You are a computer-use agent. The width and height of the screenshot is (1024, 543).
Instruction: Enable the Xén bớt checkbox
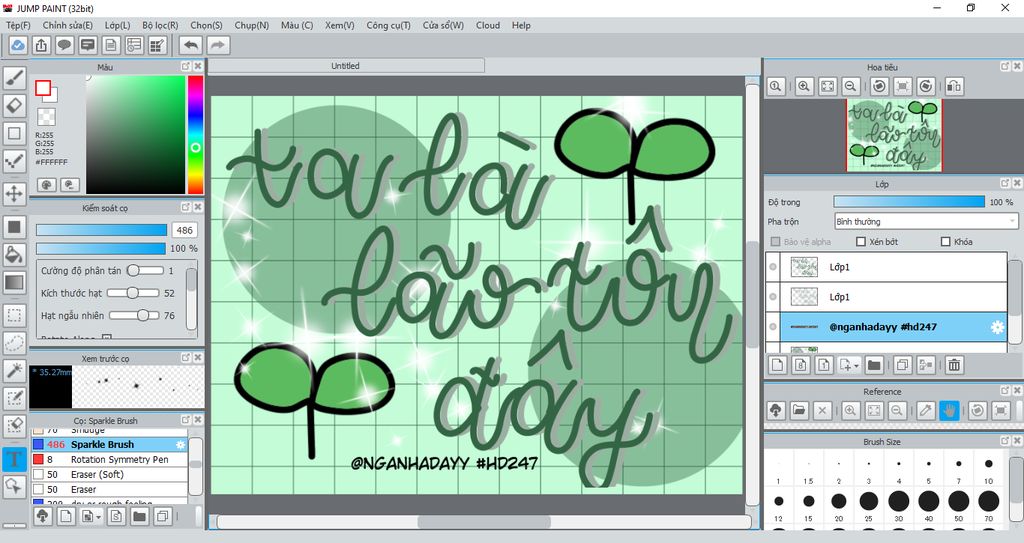tap(861, 242)
